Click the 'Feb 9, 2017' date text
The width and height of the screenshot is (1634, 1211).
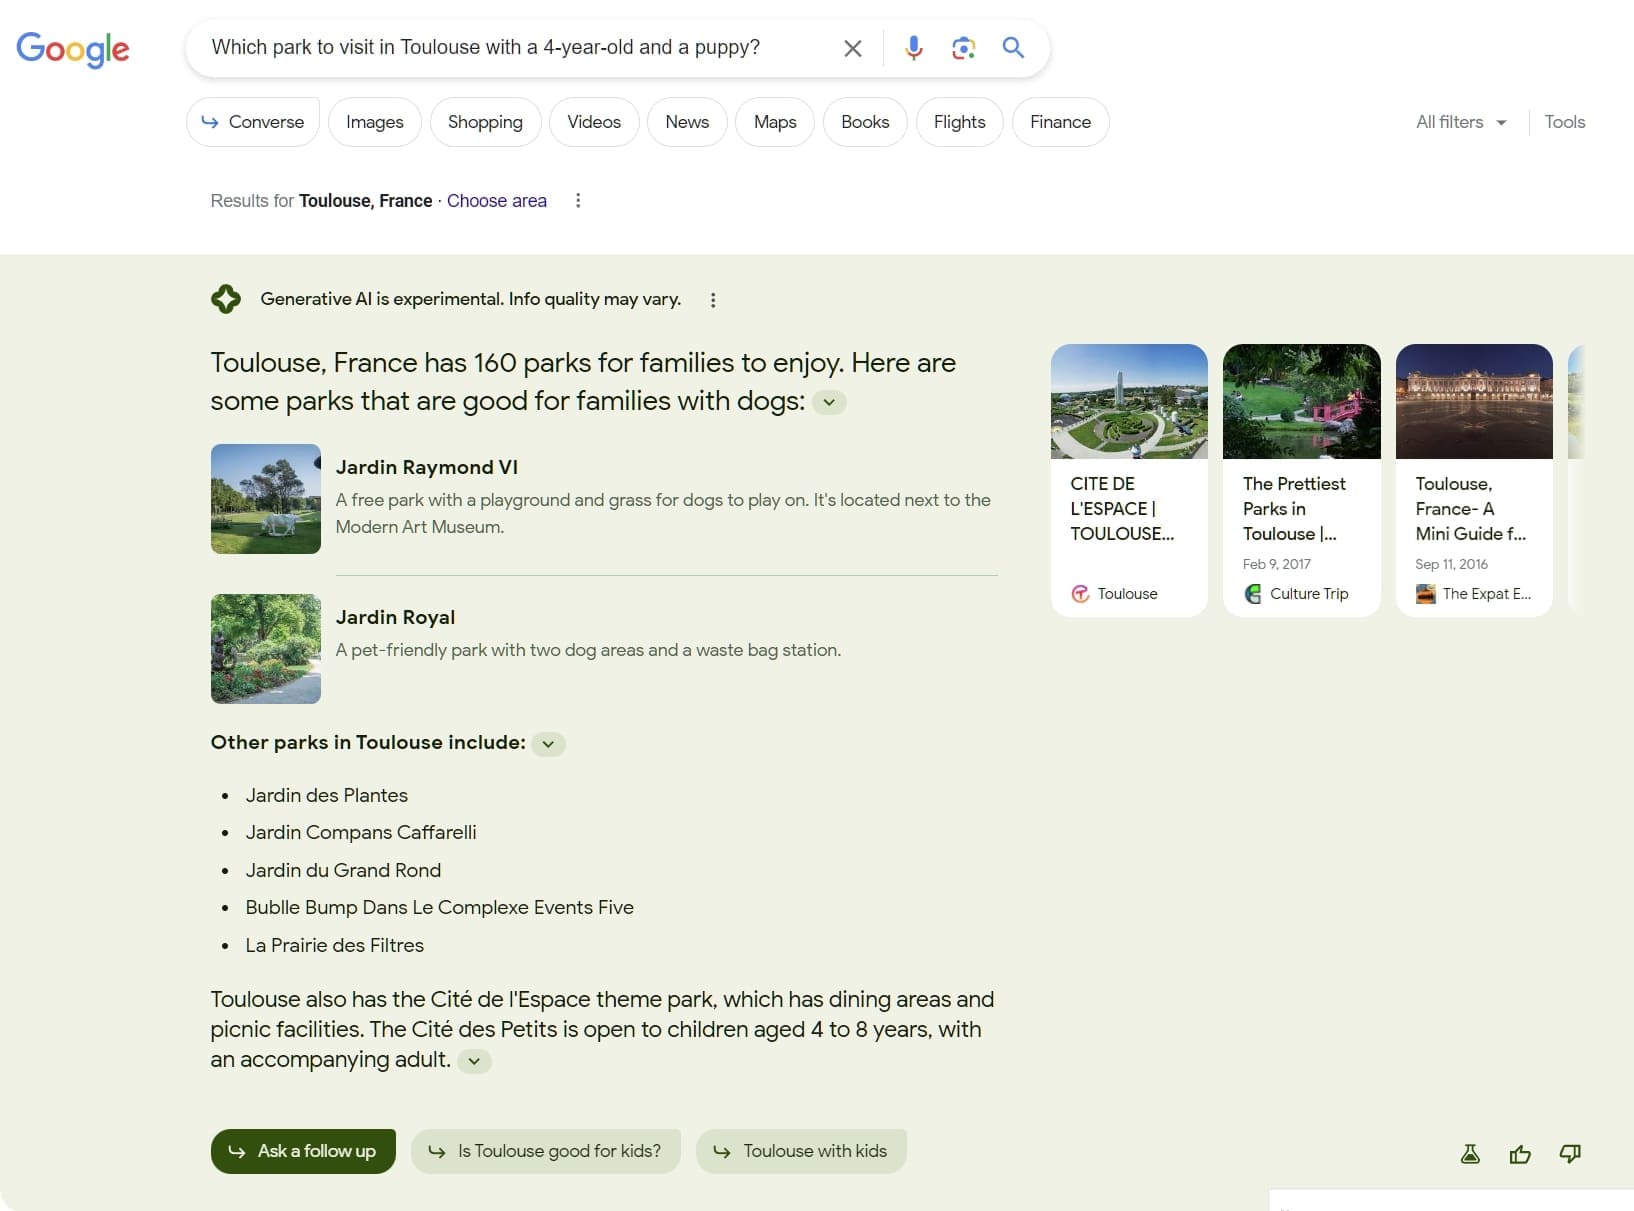click(1277, 564)
